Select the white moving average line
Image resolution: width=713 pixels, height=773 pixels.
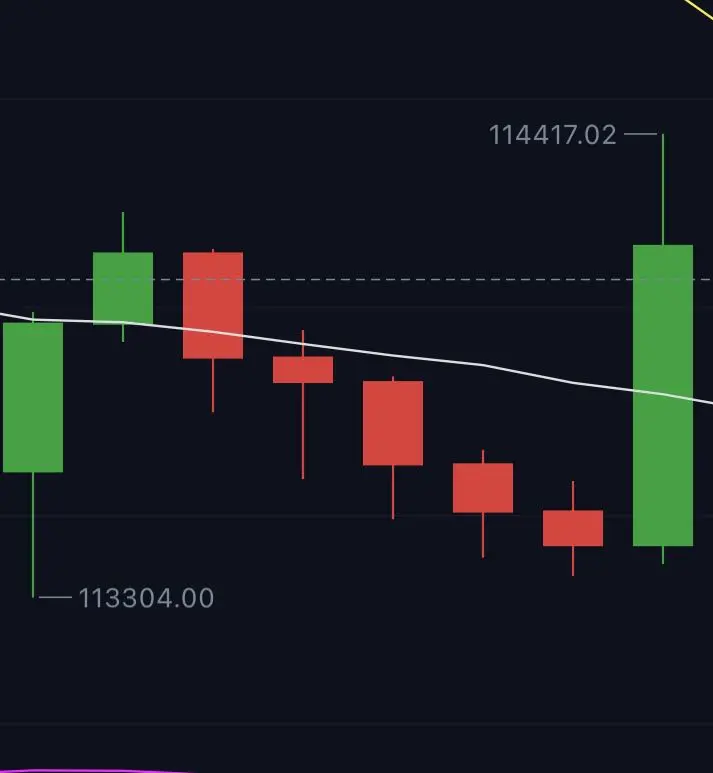[x=356, y=351]
